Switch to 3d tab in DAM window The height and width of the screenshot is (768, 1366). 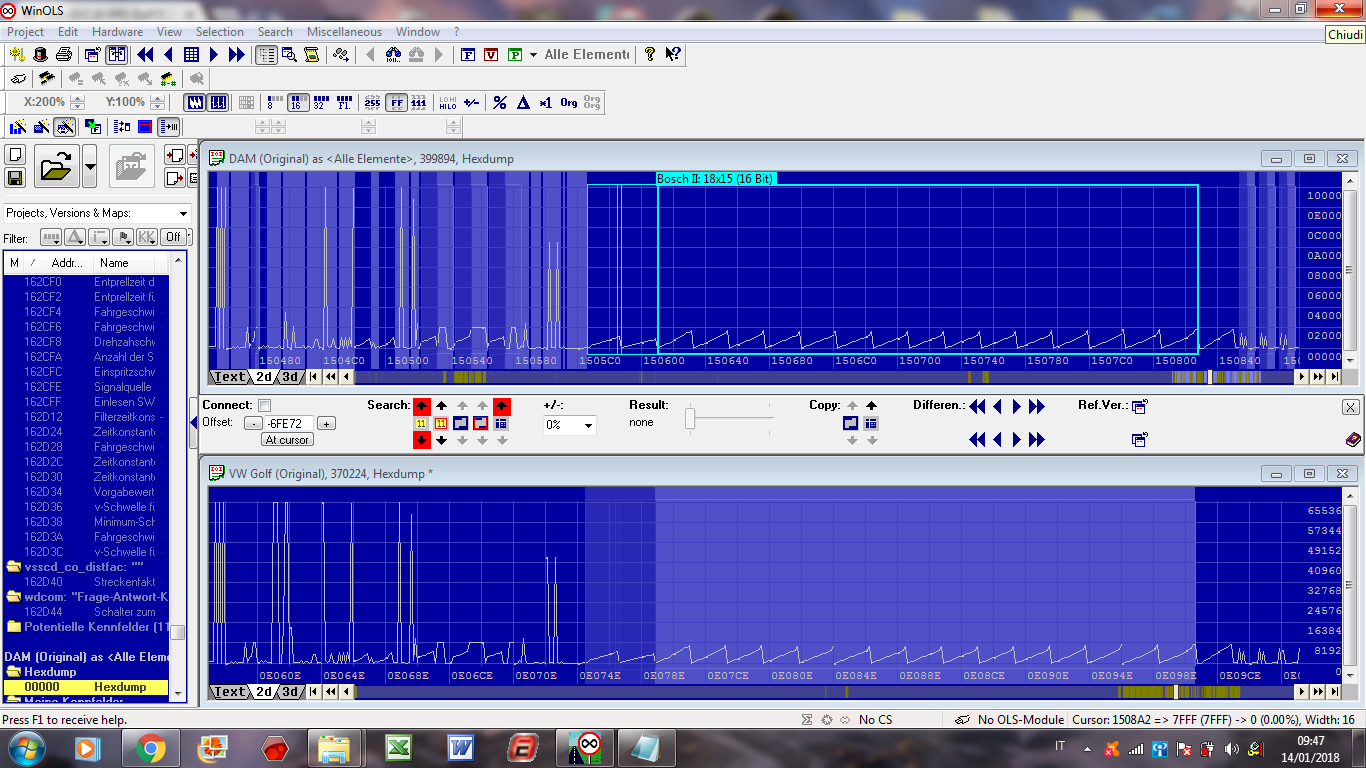pos(290,377)
